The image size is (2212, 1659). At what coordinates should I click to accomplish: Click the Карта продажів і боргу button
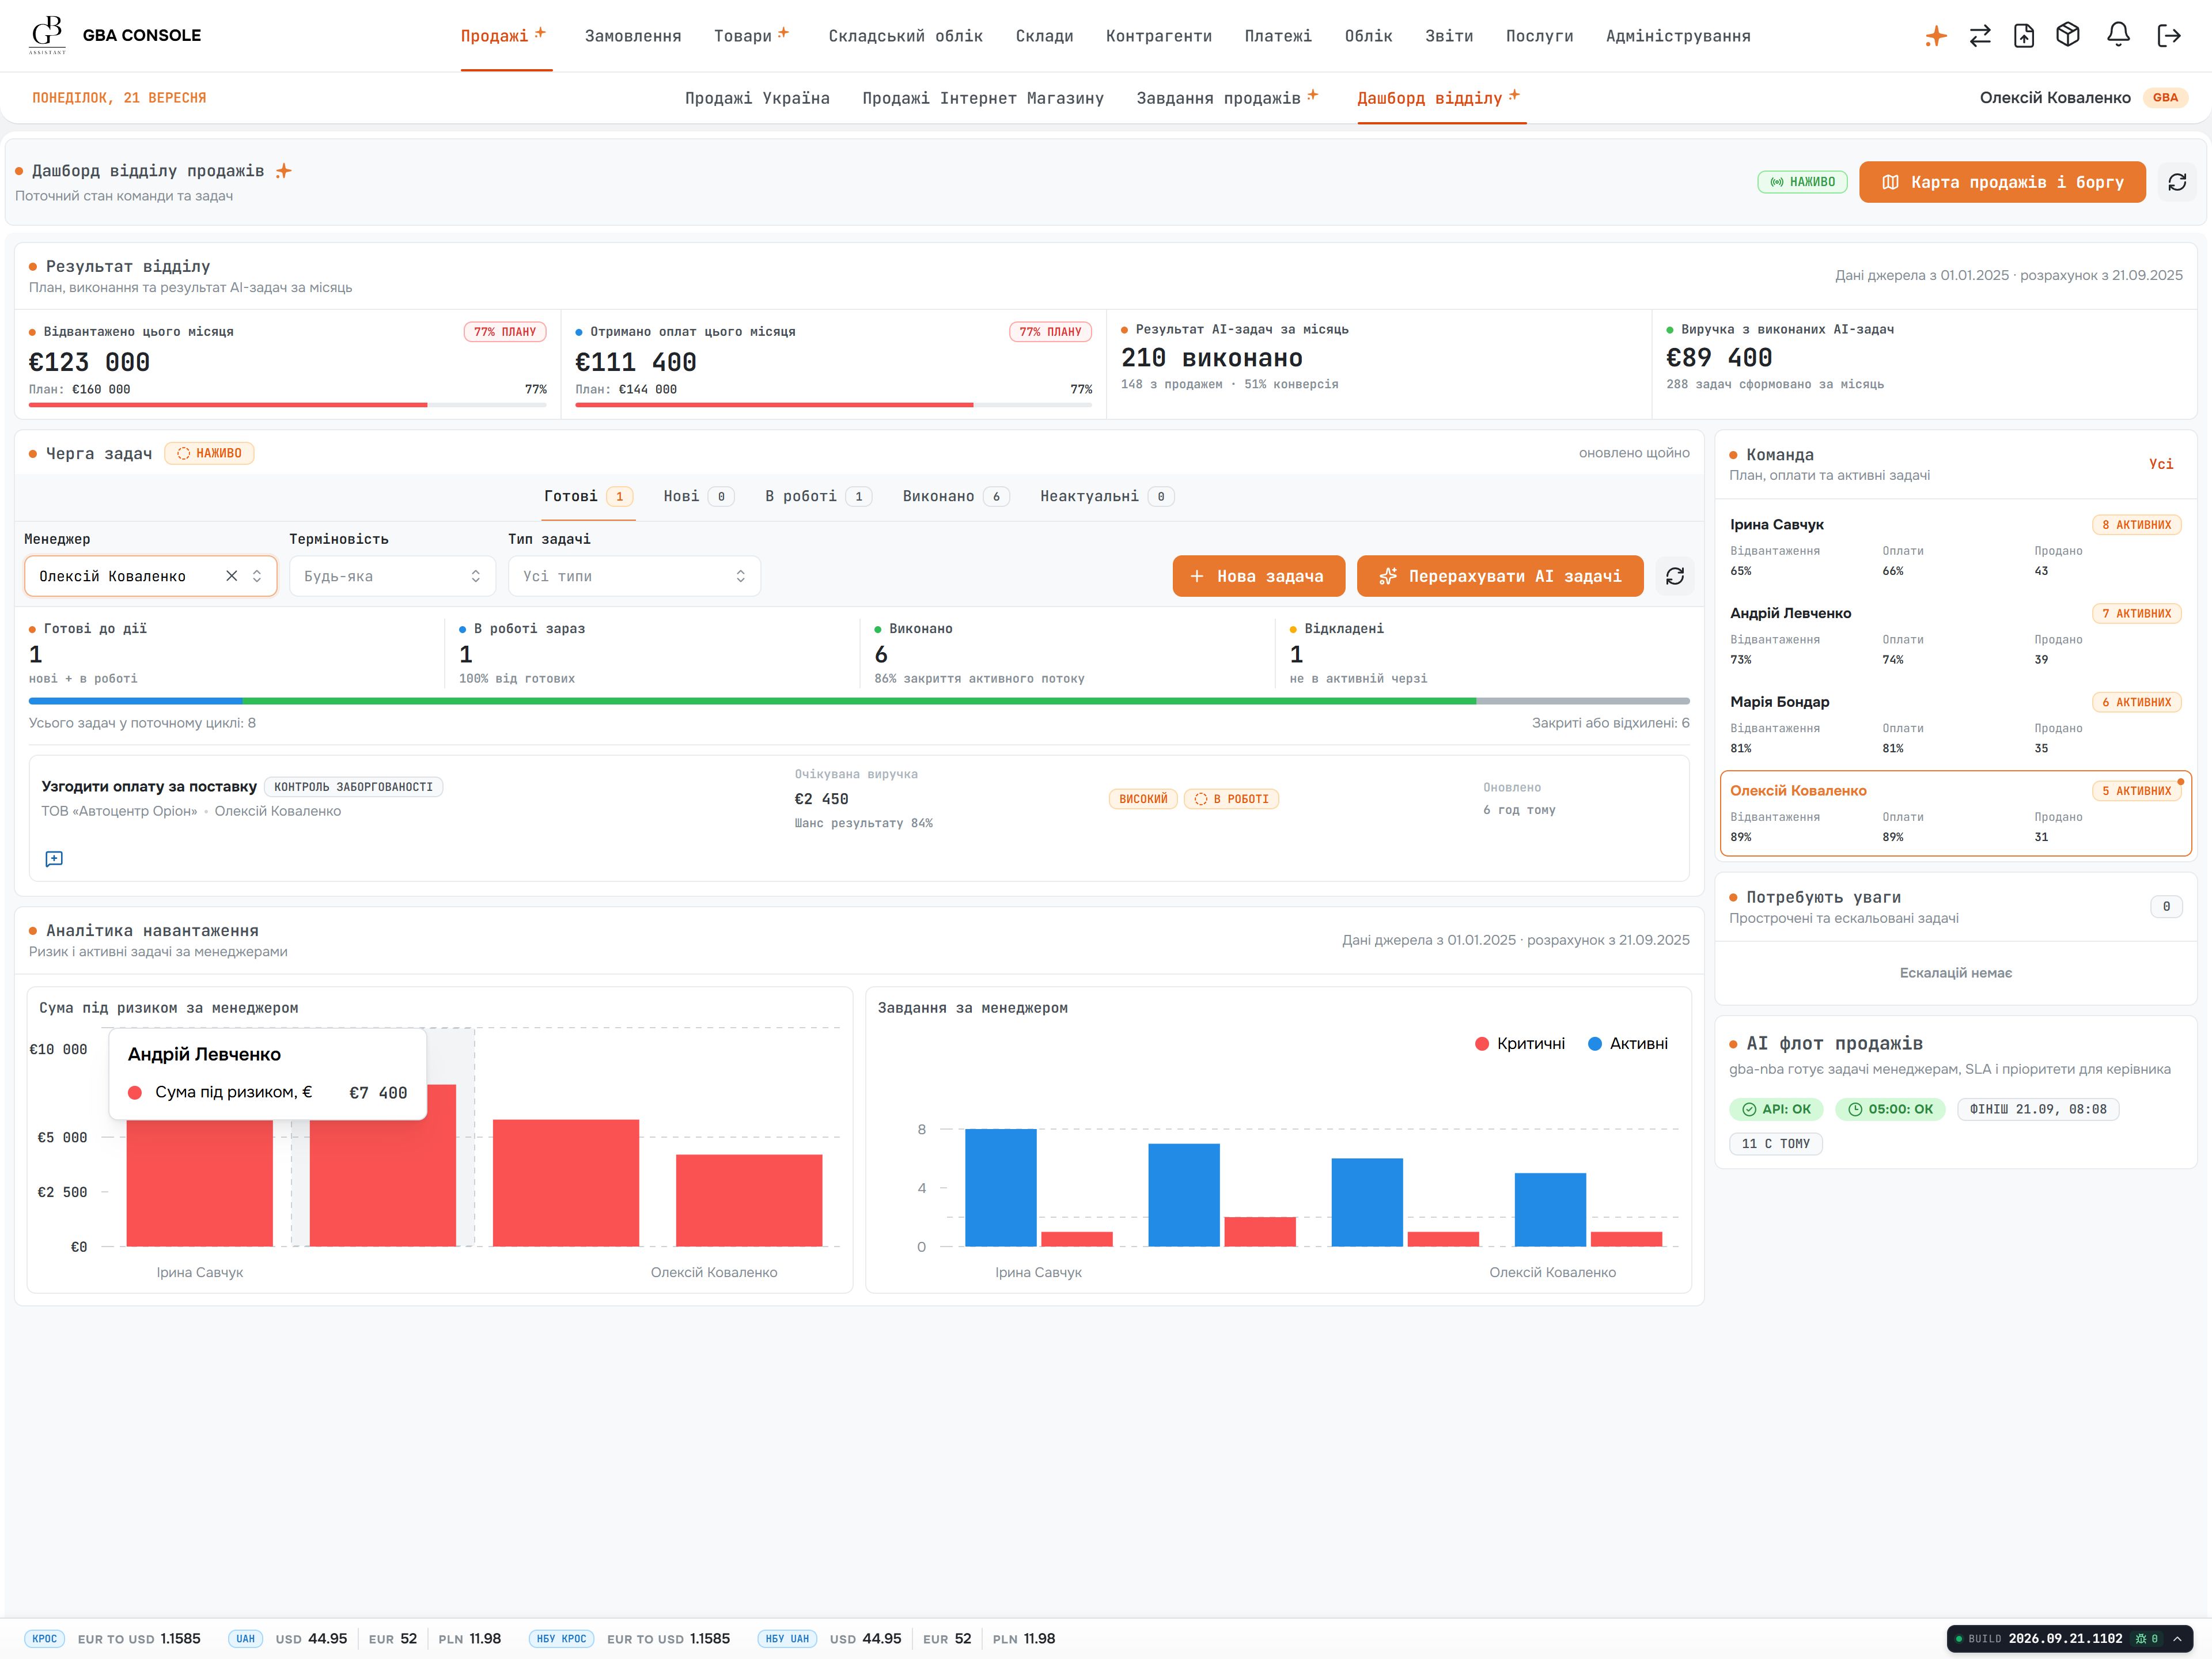(2001, 182)
